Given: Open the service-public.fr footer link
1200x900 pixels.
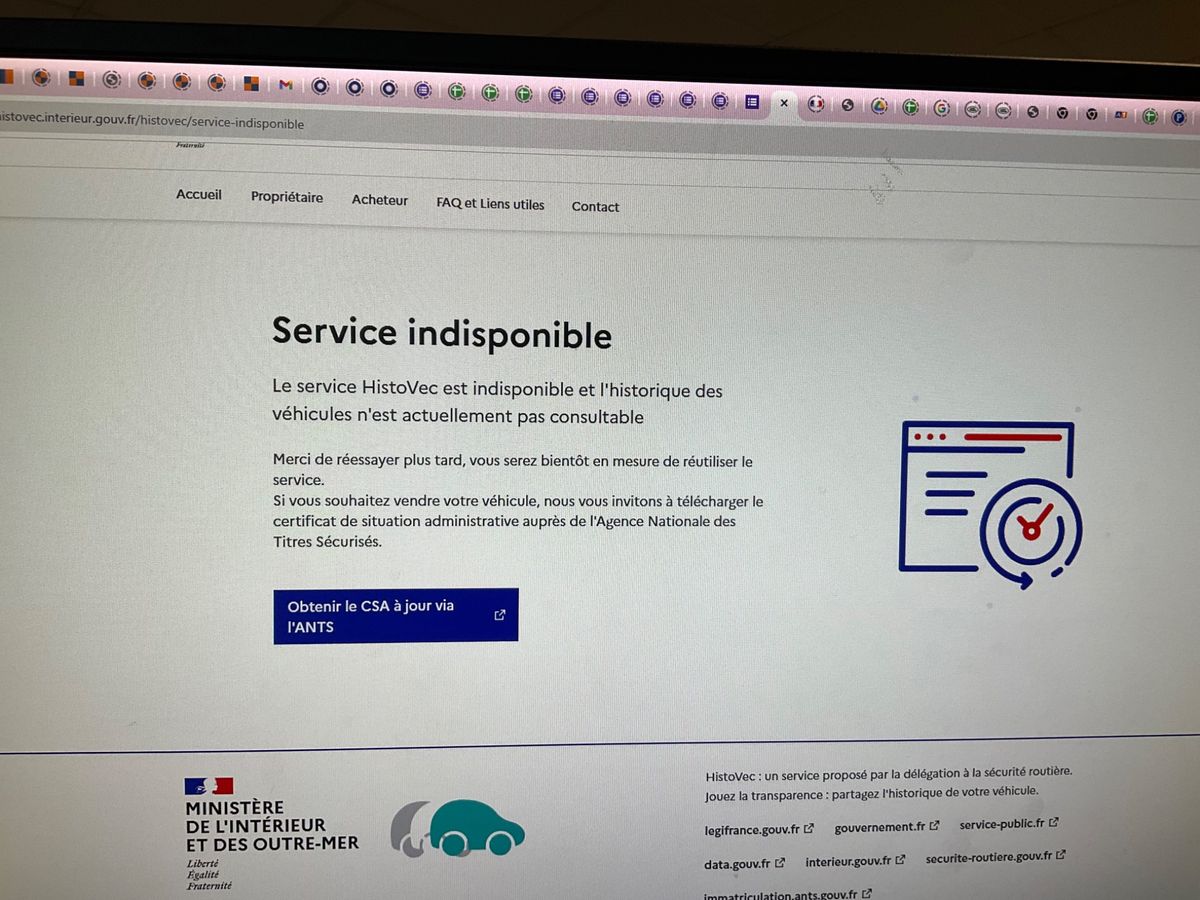Looking at the screenshot, I should click(1009, 825).
